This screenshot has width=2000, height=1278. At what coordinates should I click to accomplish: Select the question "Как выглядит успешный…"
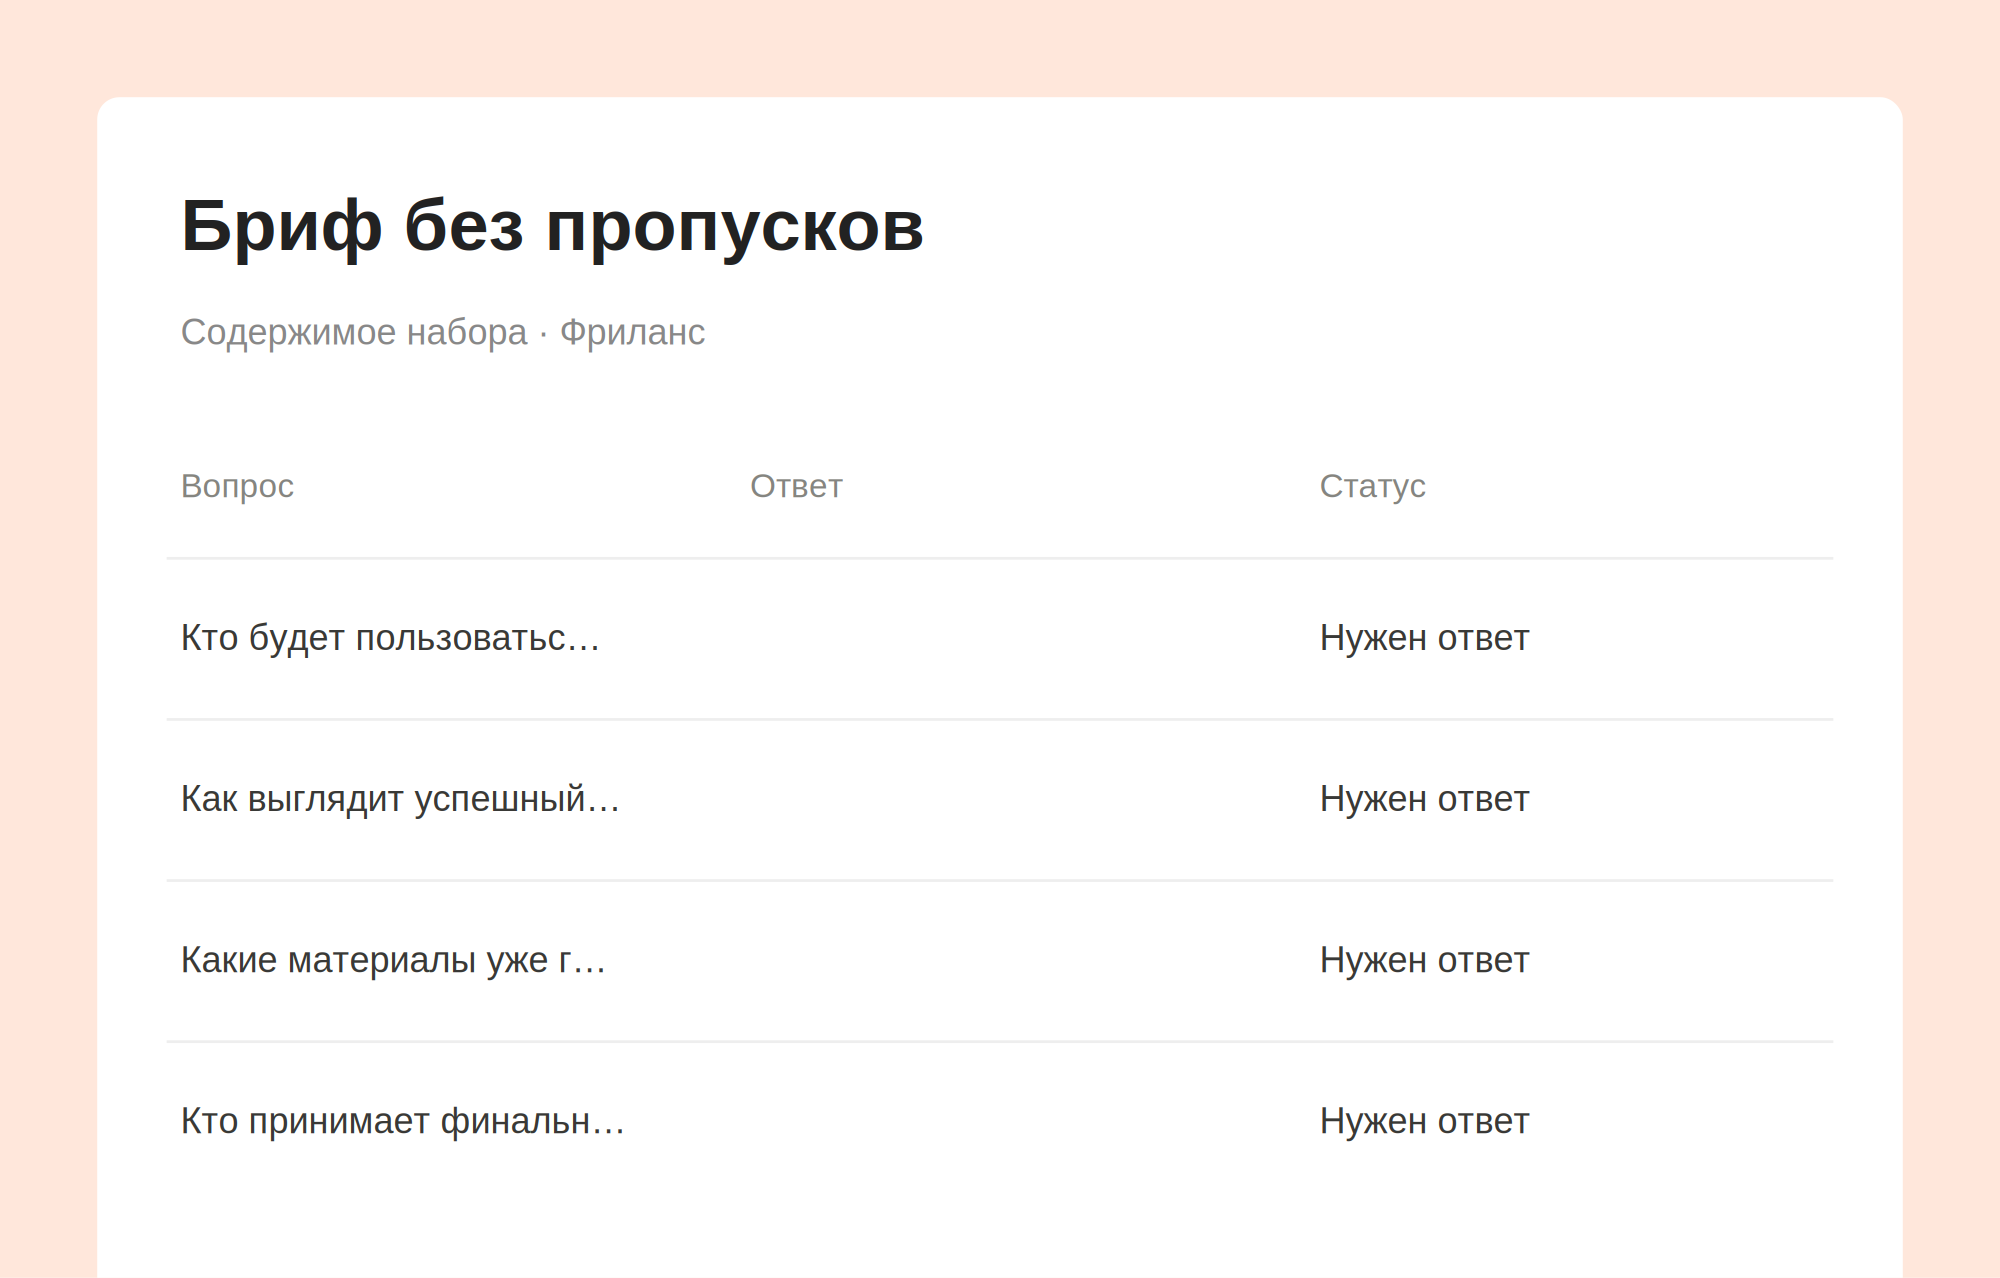[x=400, y=799]
